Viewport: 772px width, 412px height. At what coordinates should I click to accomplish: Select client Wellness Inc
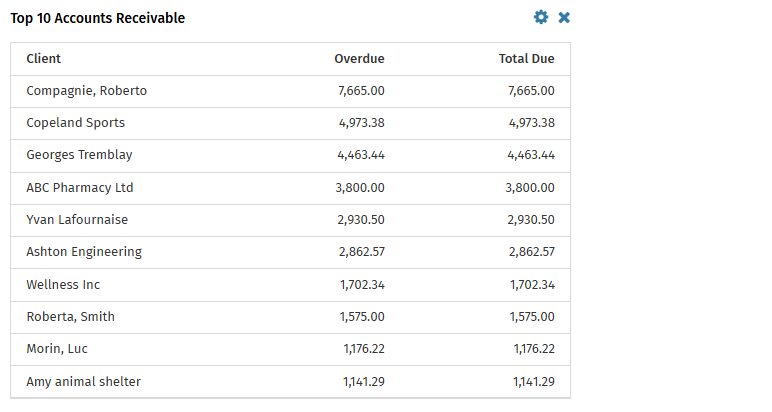coord(63,285)
